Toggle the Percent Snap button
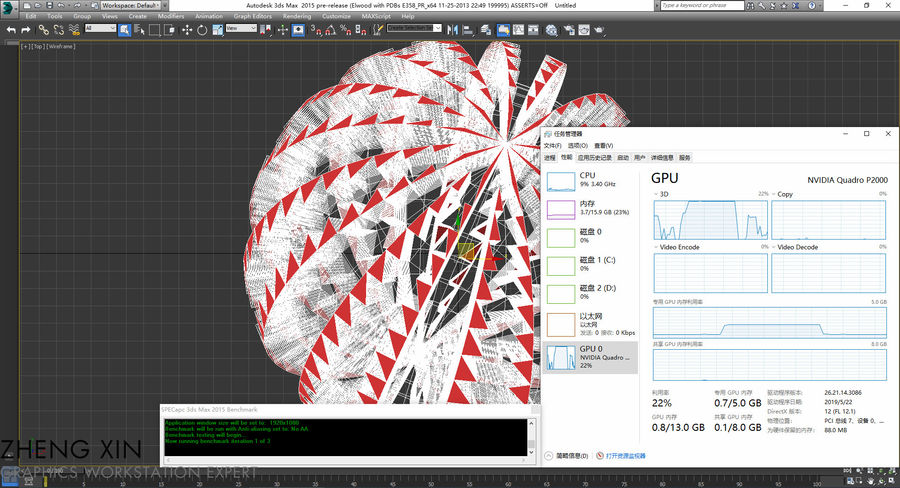The height and width of the screenshot is (488, 900). 346,30
